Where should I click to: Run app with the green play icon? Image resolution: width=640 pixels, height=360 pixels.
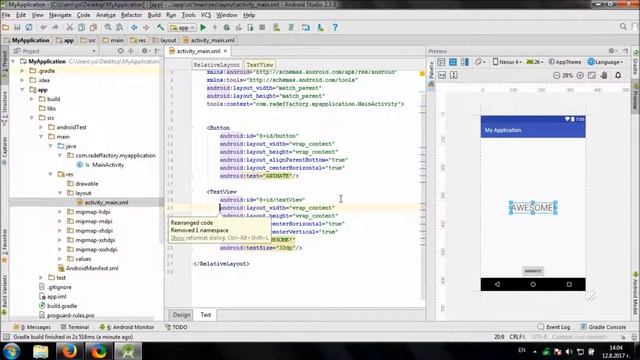[x=203, y=27]
